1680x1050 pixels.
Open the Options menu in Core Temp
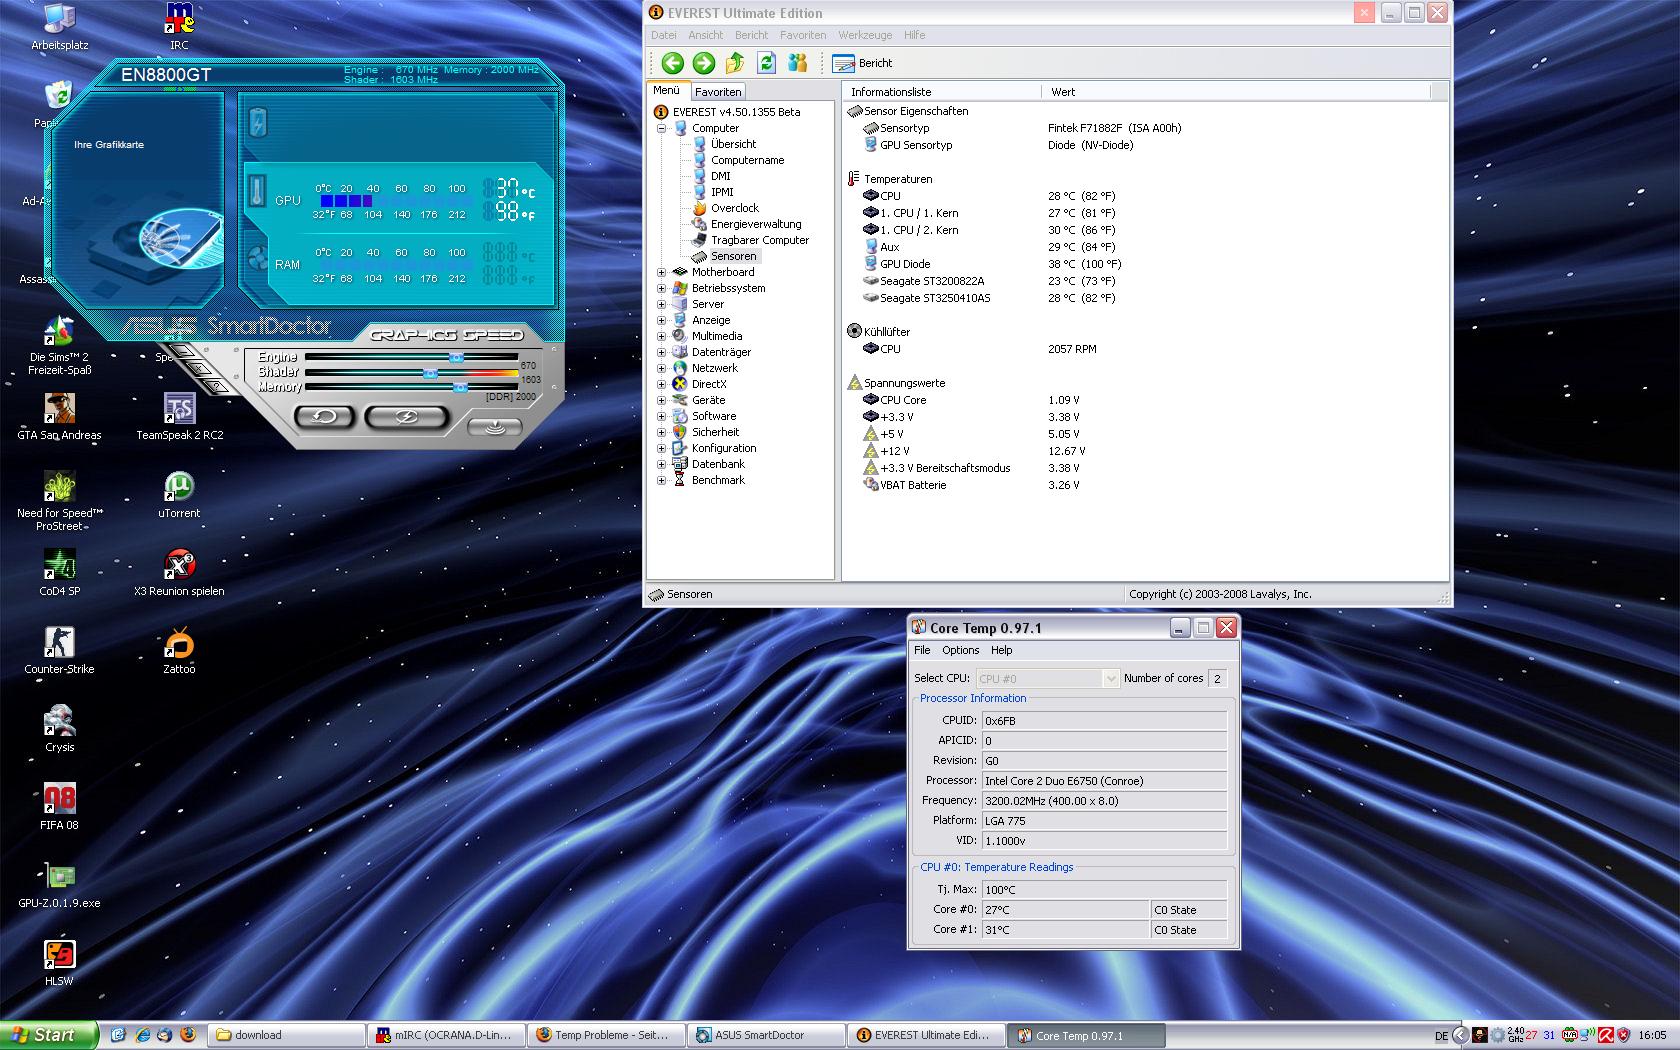(x=960, y=650)
